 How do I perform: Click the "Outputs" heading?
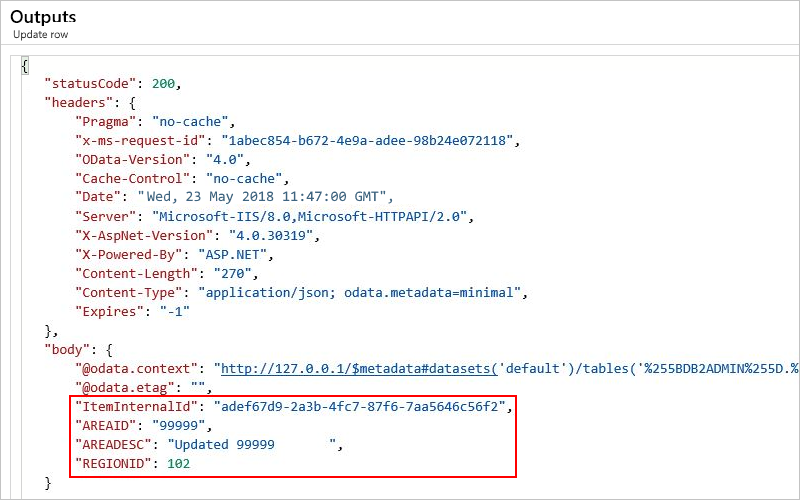pyautogui.click(x=43, y=17)
